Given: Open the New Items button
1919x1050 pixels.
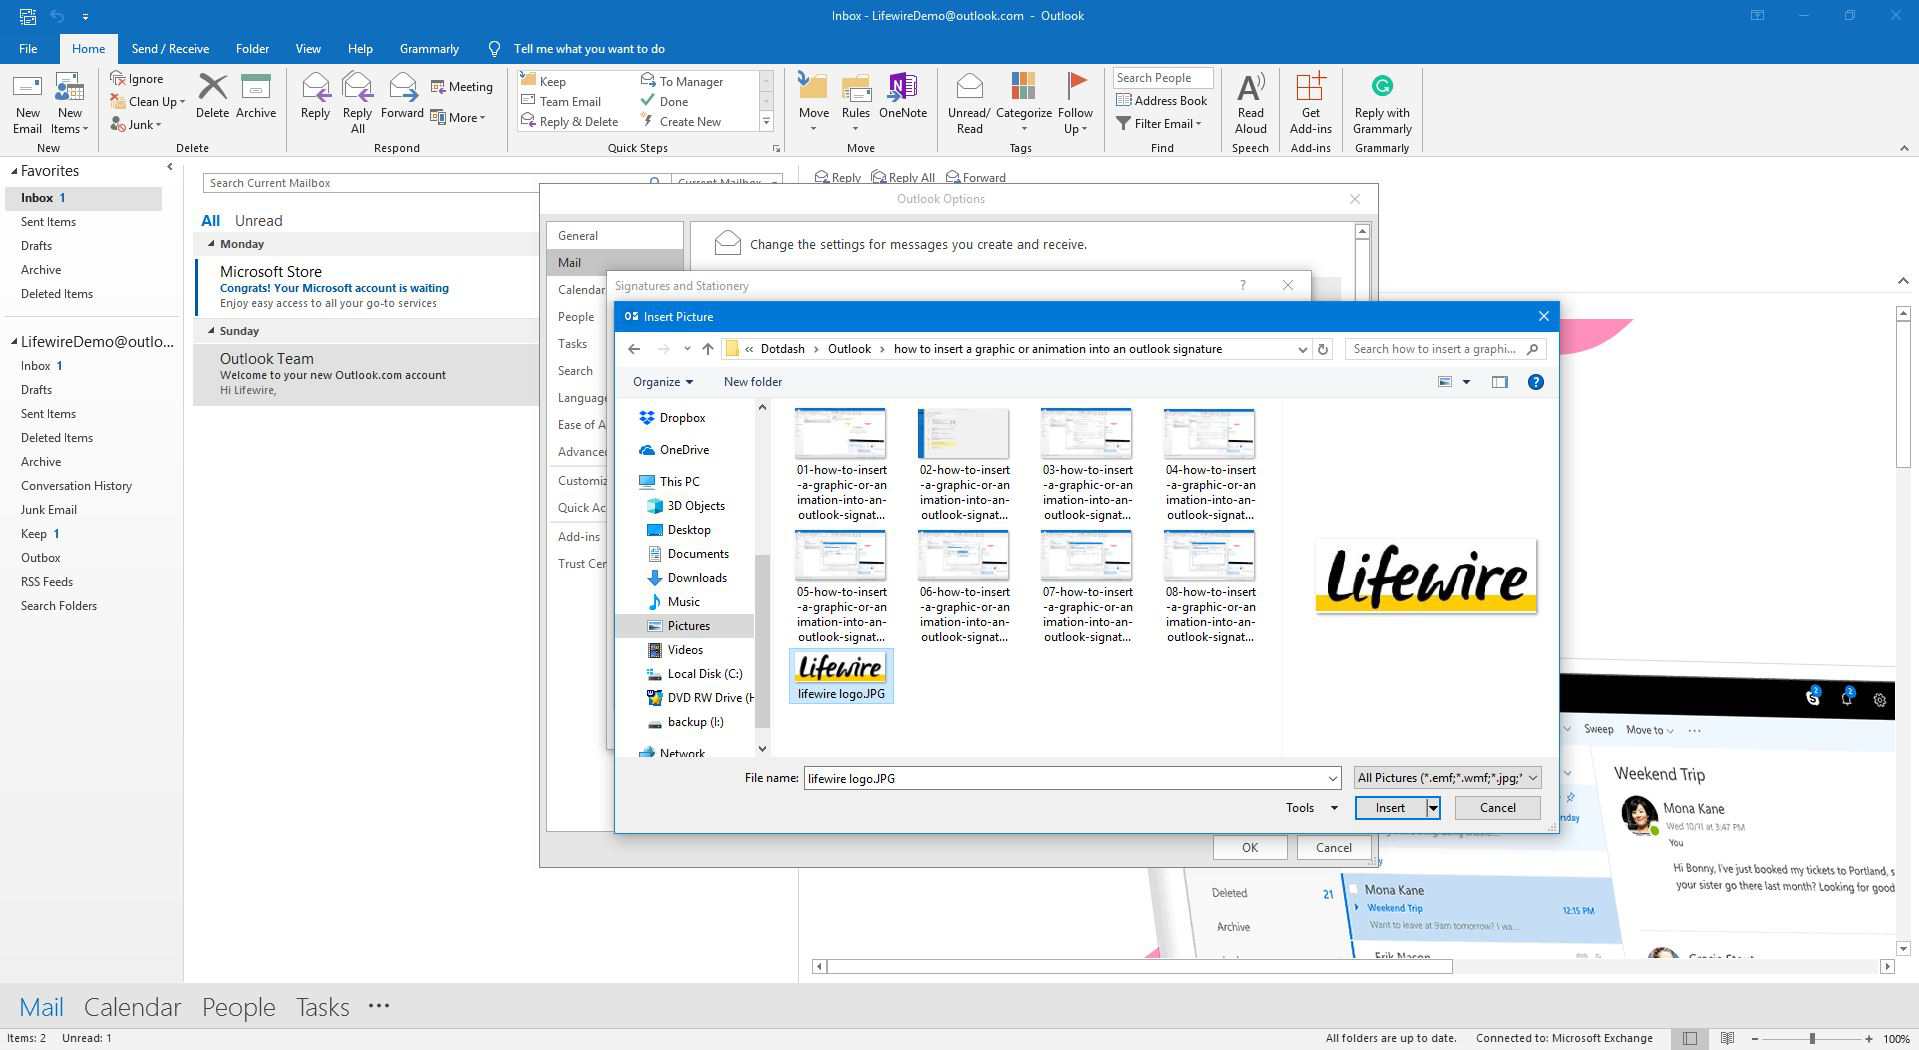Looking at the screenshot, I should pos(70,103).
